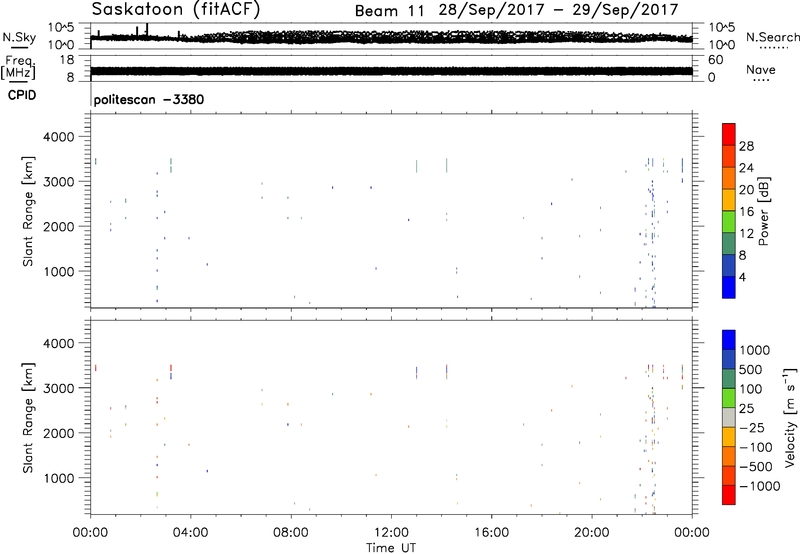Screen dimensions: 800x554
Task: Click the noise trace in the N.Sky panel
Action: click(x=391, y=37)
